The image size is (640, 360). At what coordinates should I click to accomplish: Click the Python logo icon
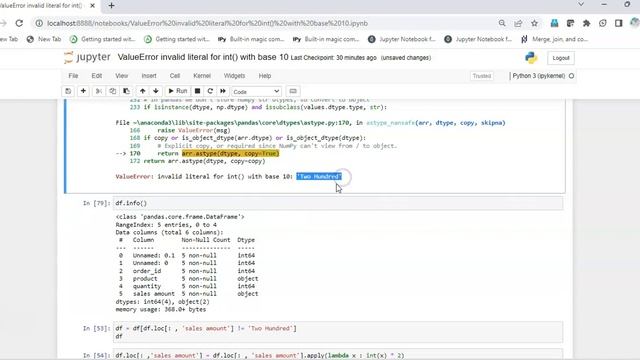click(531, 58)
